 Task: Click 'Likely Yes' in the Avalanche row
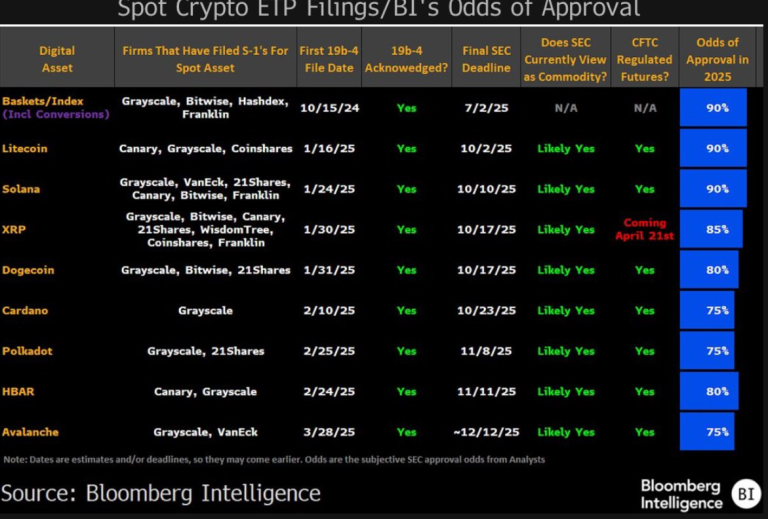(x=566, y=432)
